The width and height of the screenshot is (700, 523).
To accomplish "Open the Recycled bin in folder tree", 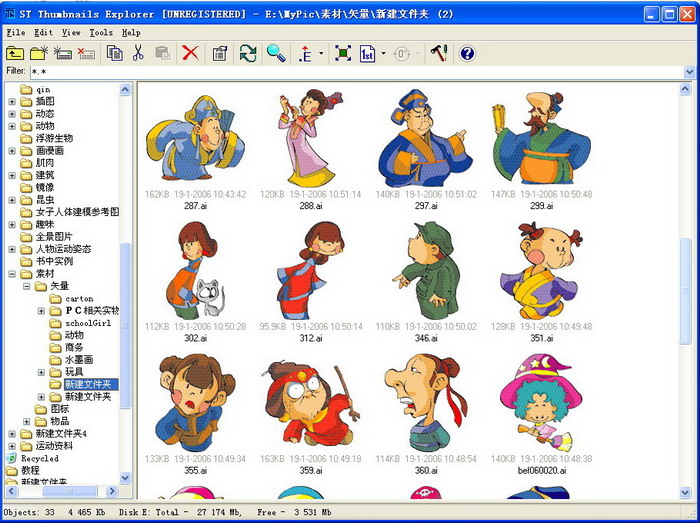I will tap(39, 458).
